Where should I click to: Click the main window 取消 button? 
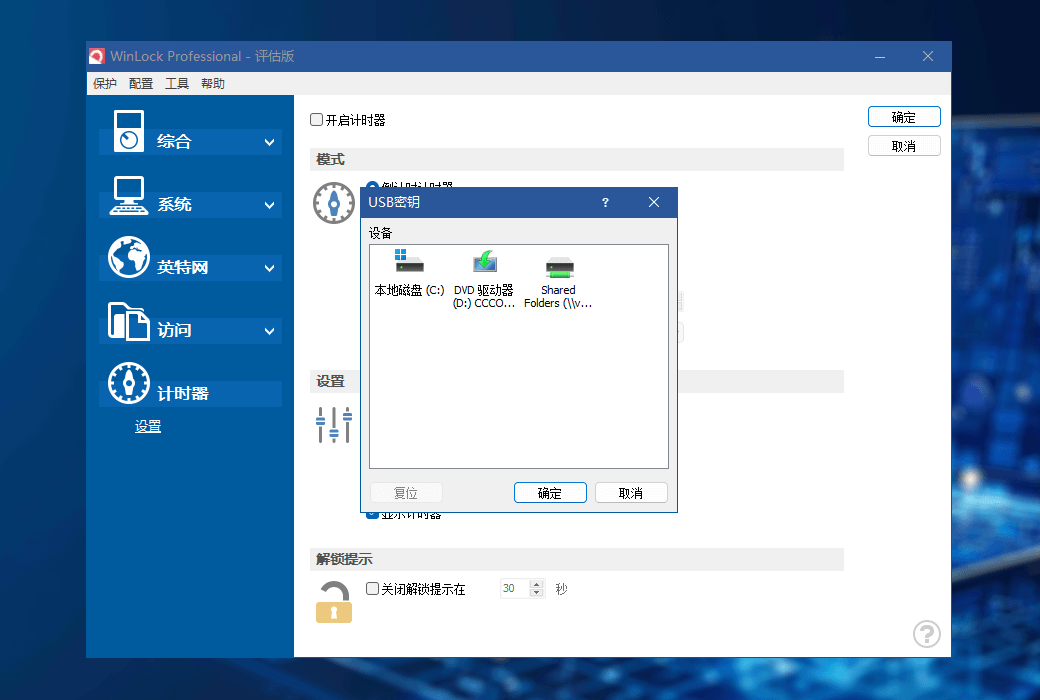click(x=904, y=146)
